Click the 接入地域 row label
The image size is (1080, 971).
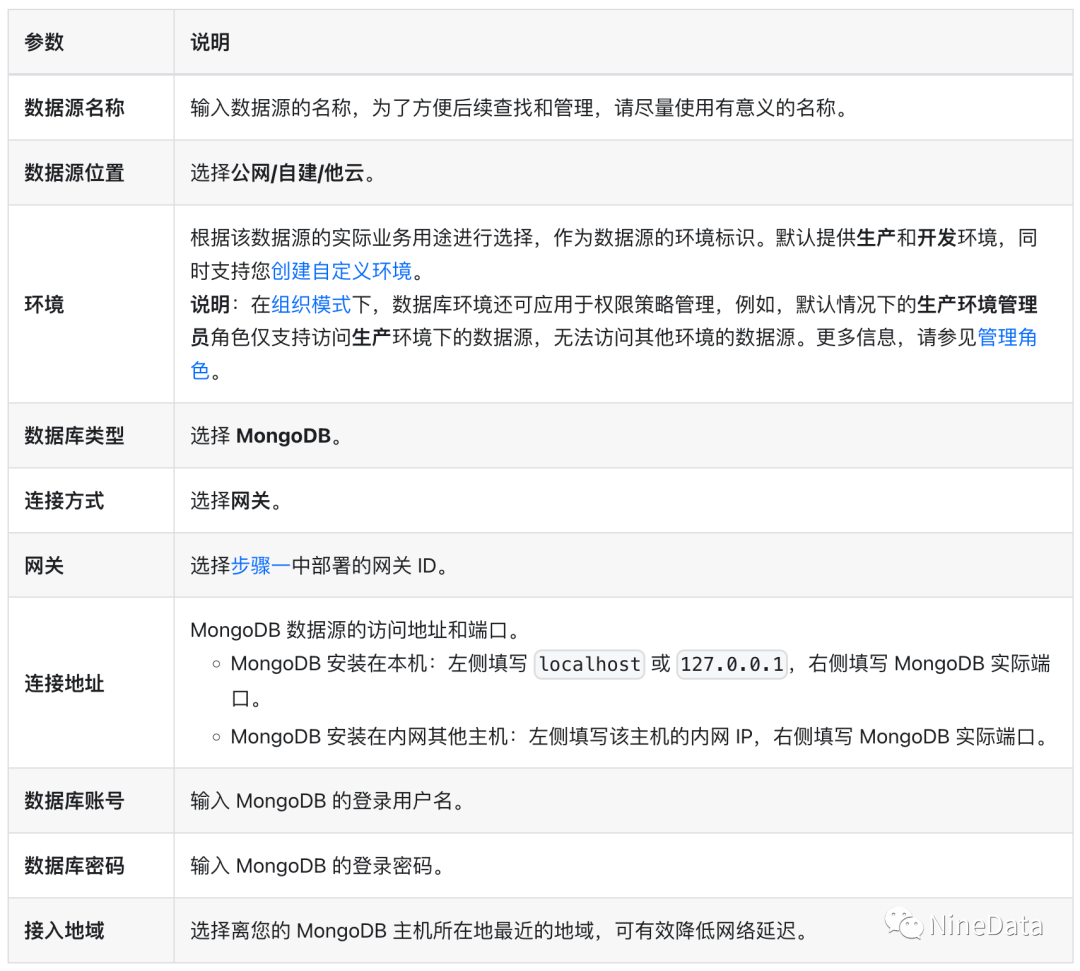64,930
